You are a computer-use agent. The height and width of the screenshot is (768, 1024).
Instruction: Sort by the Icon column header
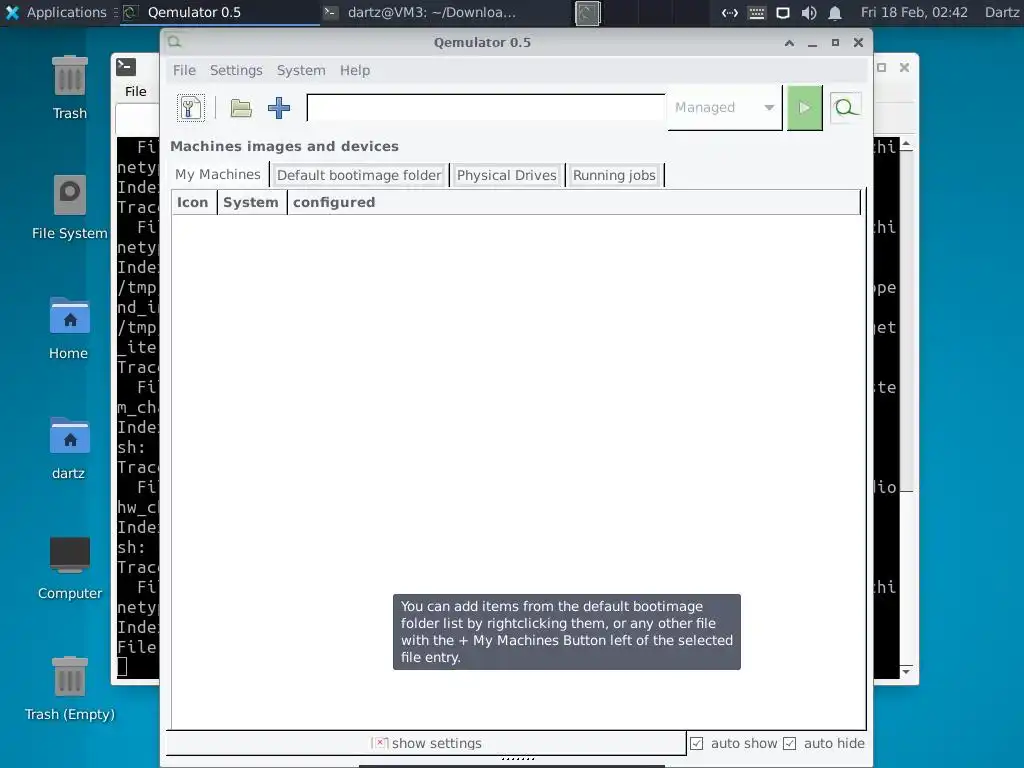[193, 202]
